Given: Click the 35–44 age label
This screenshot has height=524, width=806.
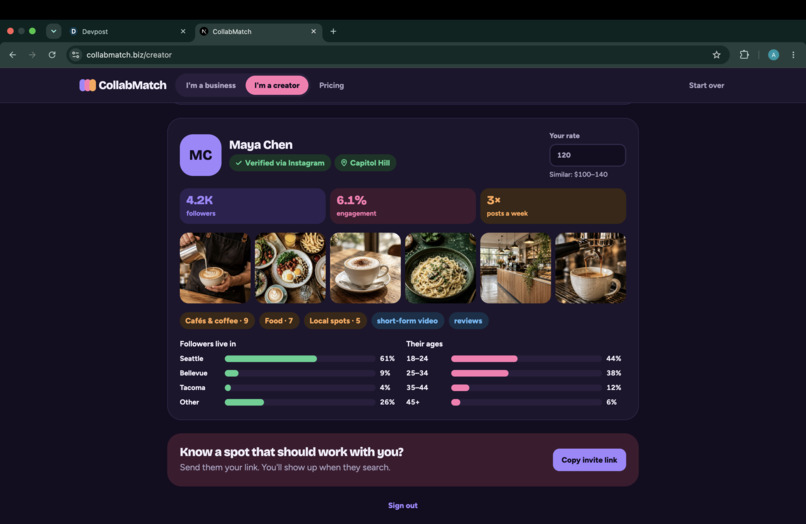Looking at the screenshot, I should [x=417, y=388].
